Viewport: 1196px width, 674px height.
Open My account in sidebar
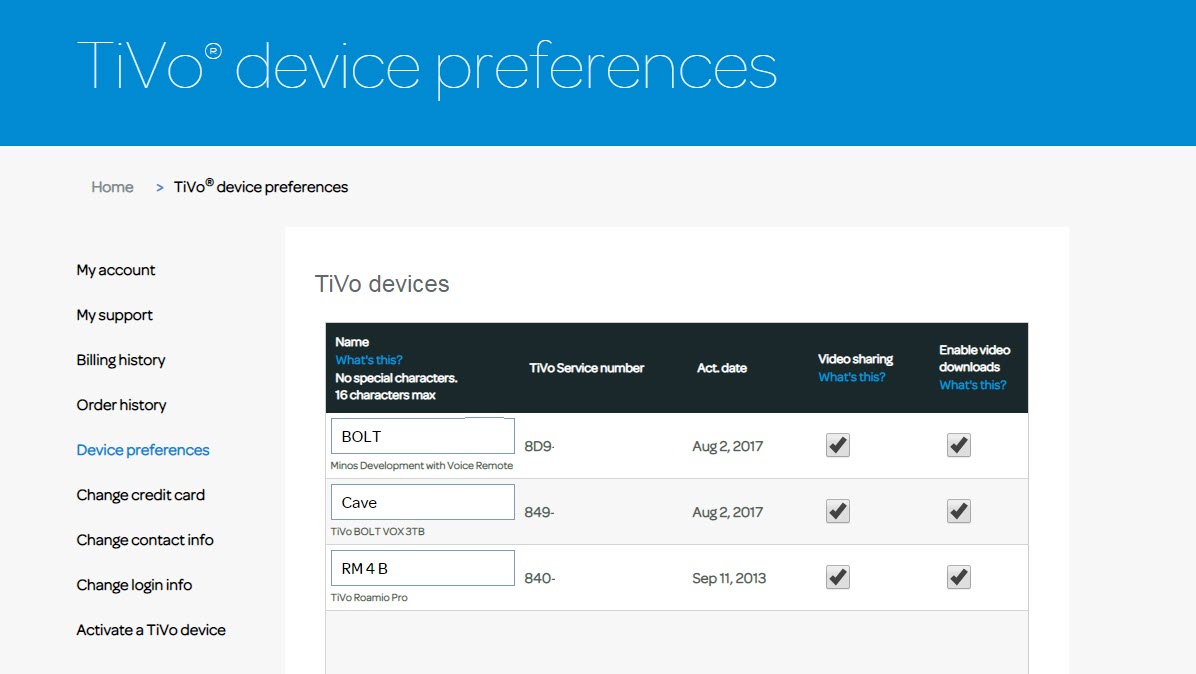[x=115, y=270]
